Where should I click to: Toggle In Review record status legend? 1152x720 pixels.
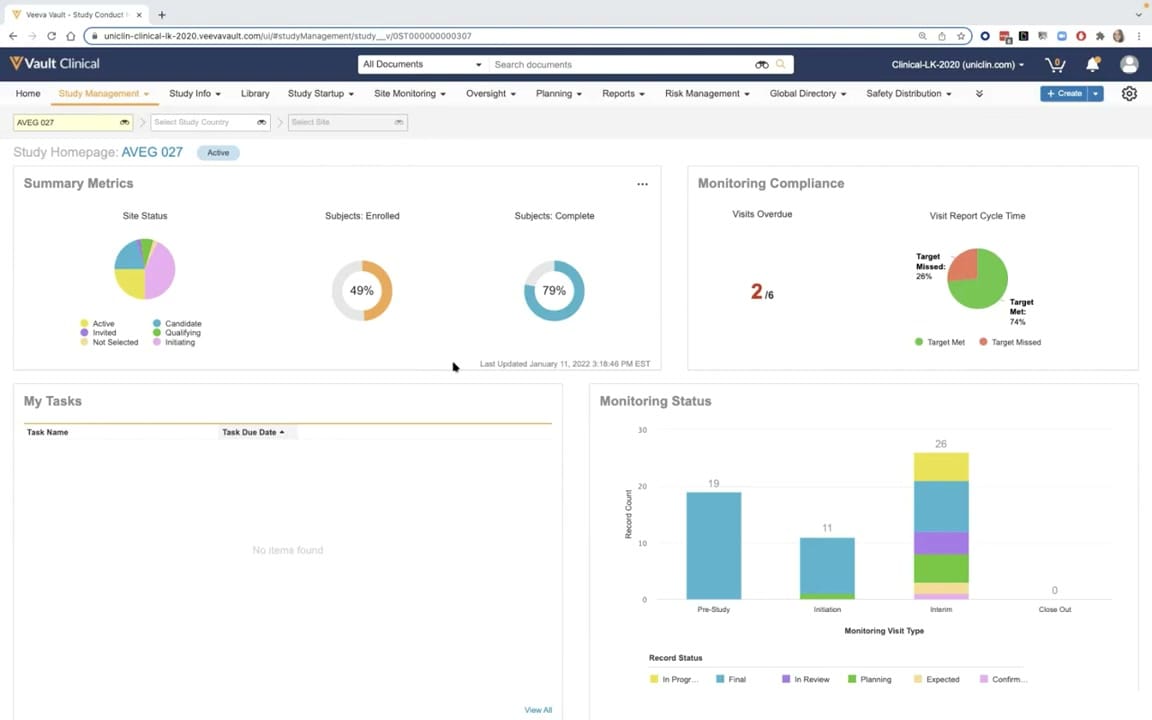(x=806, y=680)
